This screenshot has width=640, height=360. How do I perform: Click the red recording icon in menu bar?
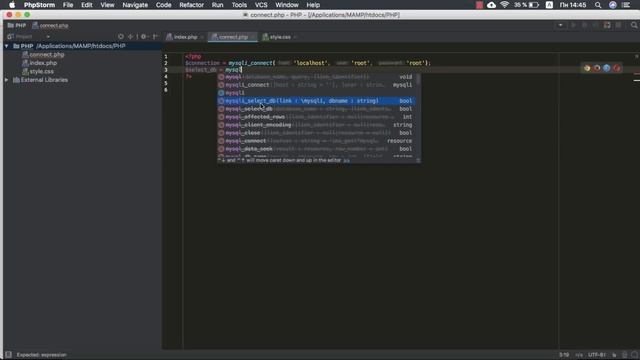coord(480,5)
